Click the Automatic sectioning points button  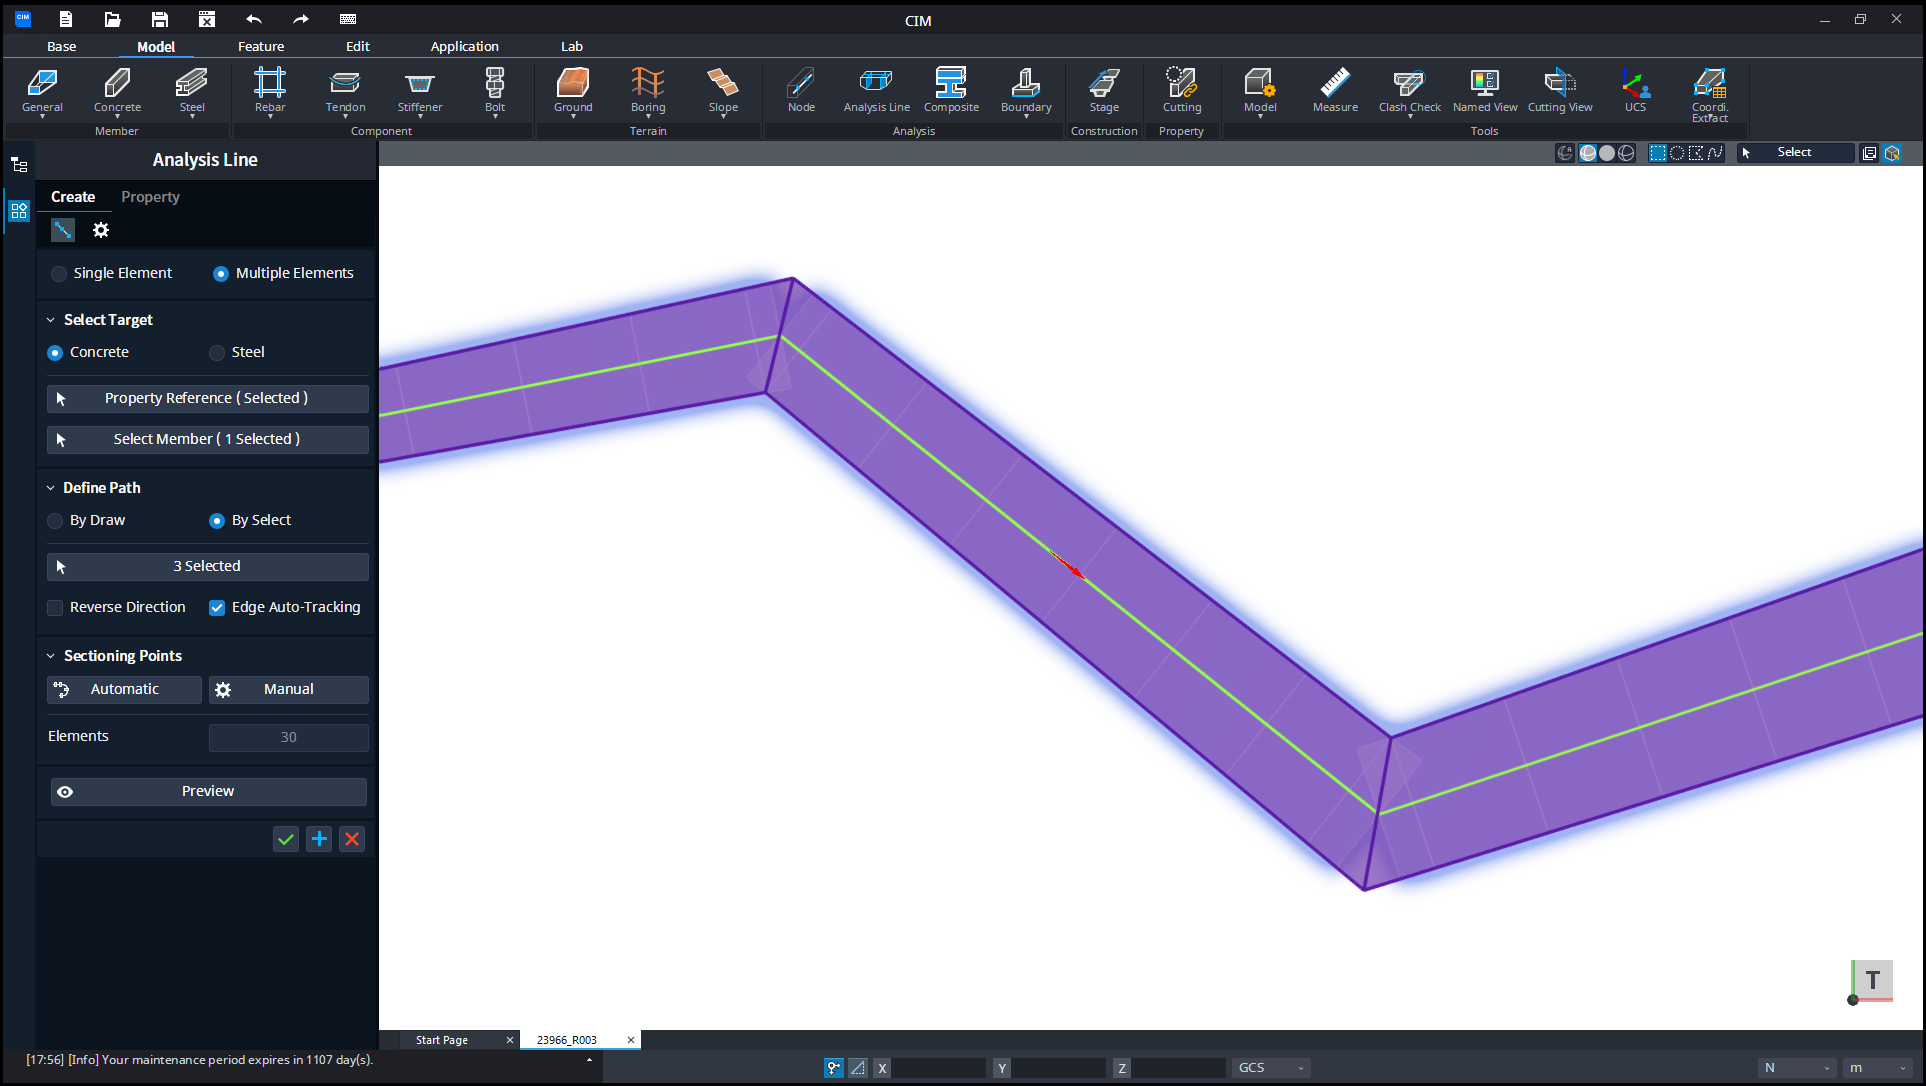click(x=124, y=690)
